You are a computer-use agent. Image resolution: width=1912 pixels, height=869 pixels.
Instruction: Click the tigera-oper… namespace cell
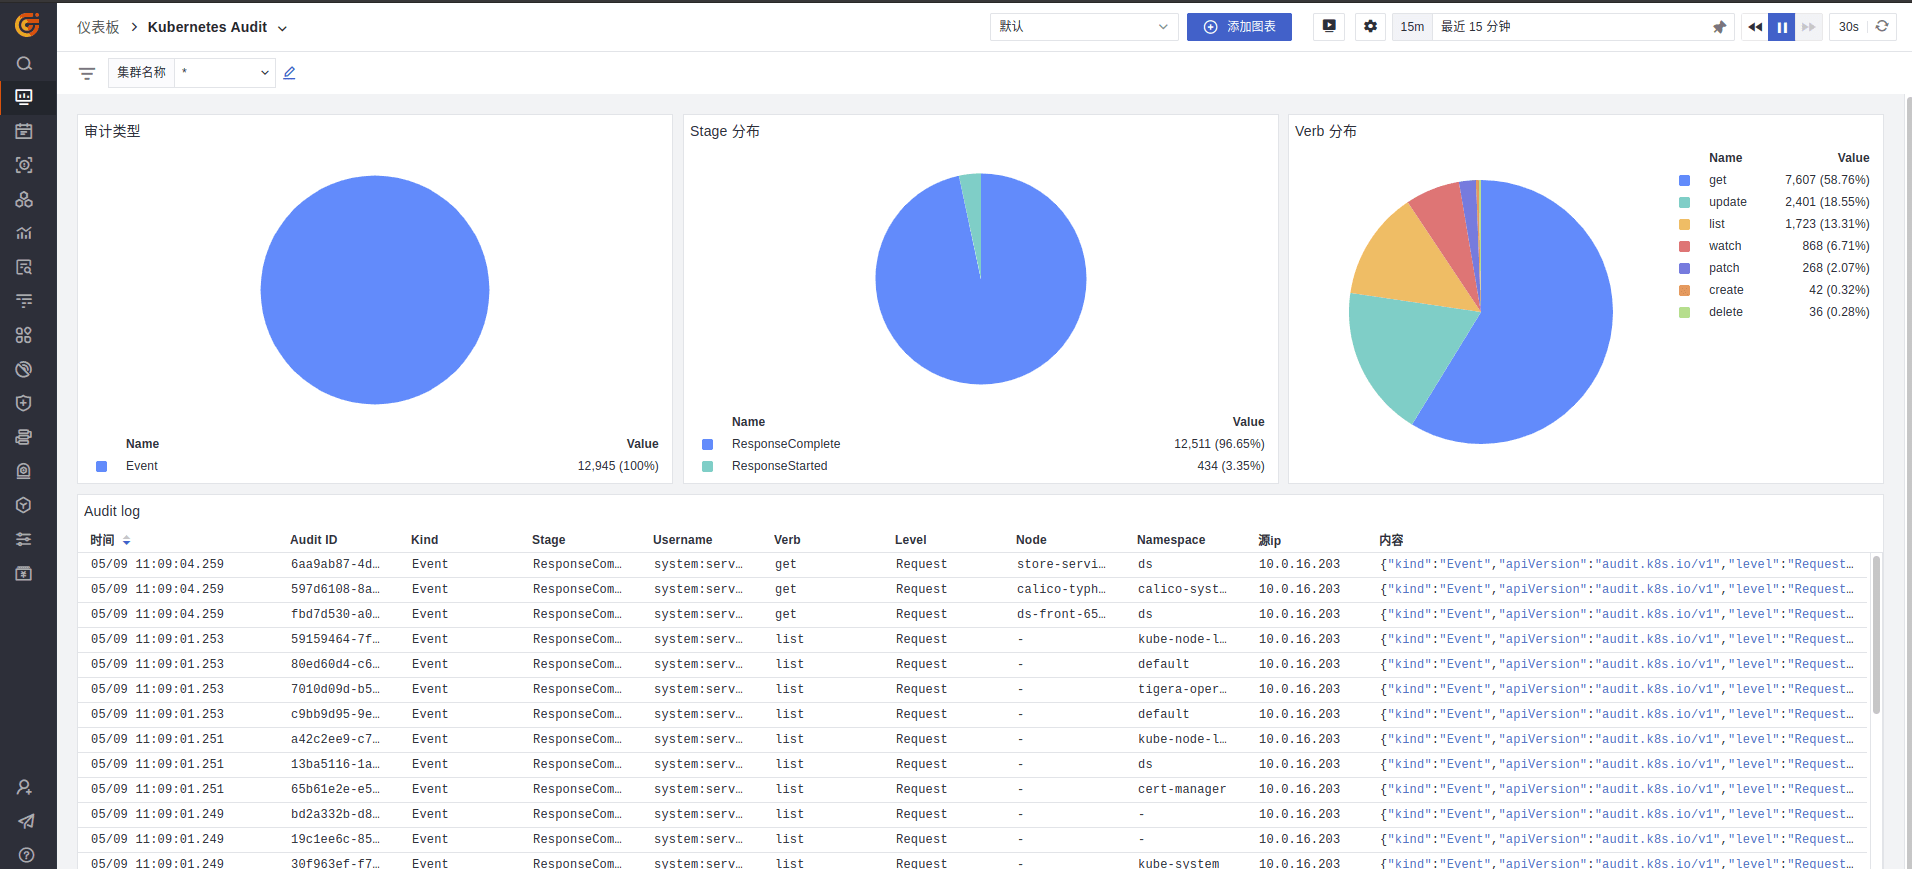tap(1182, 689)
